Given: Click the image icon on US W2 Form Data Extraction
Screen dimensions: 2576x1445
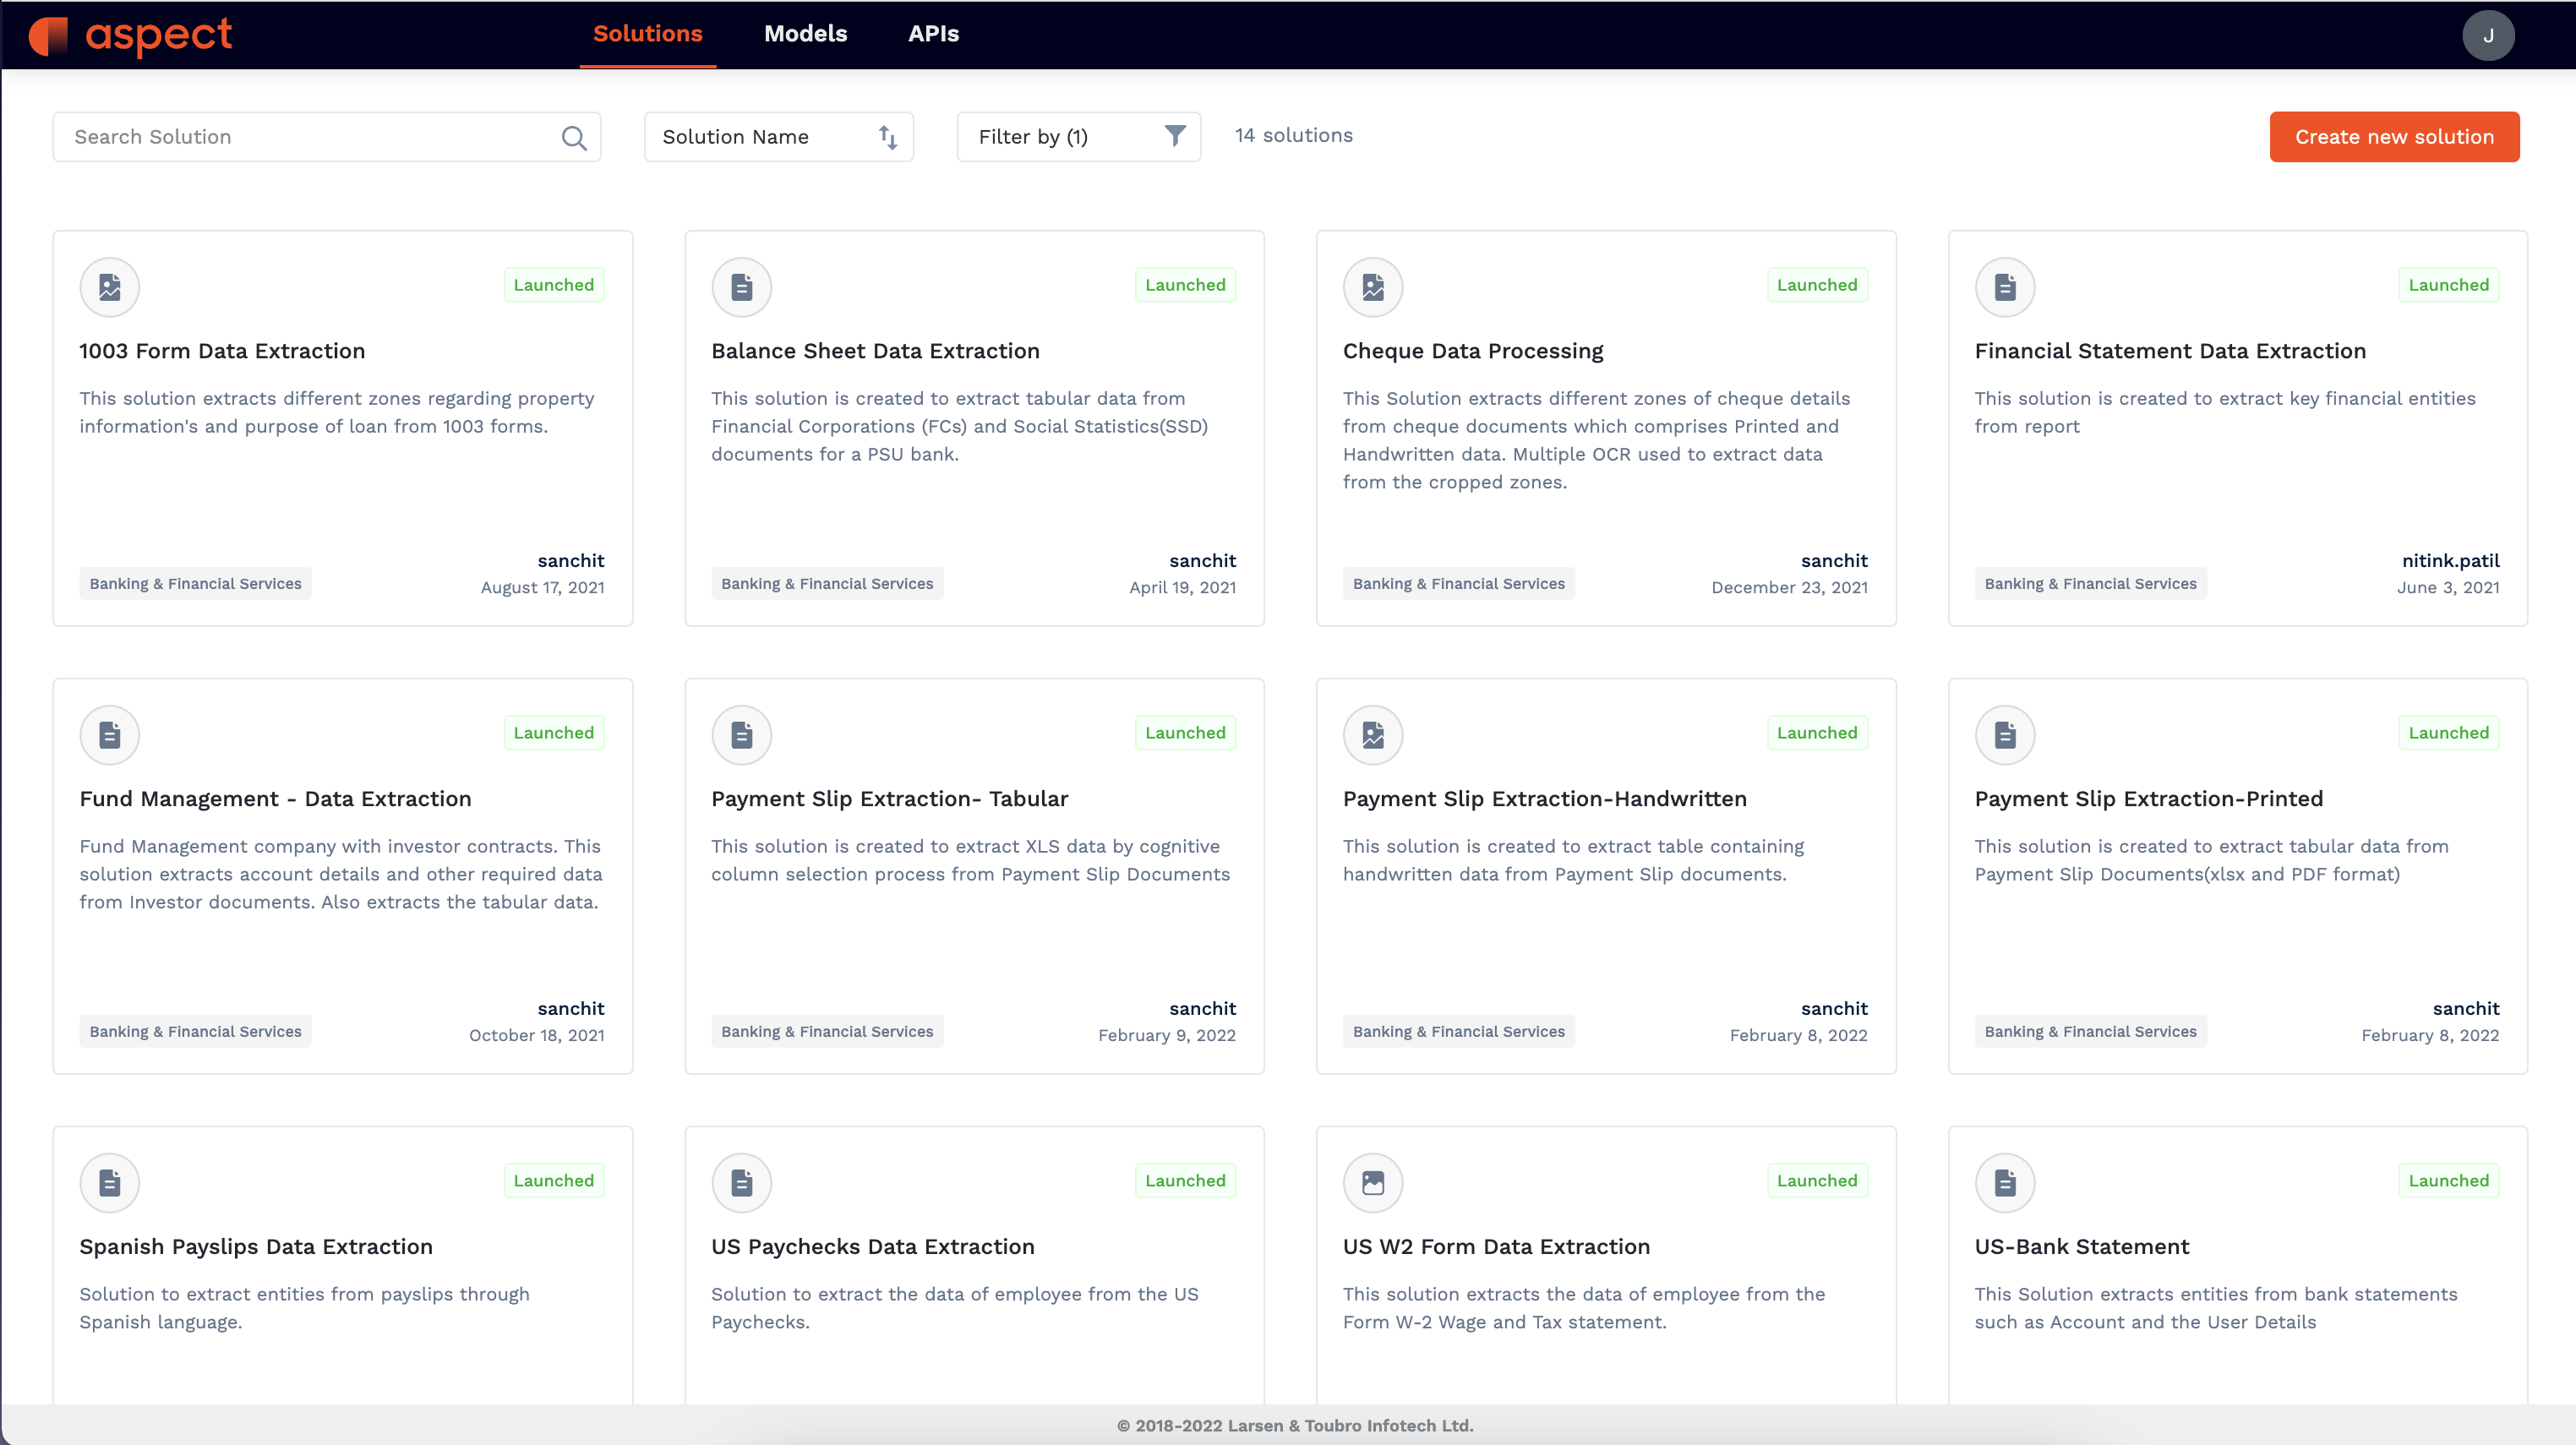Looking at the screenshot, I should [1373, 1181].
